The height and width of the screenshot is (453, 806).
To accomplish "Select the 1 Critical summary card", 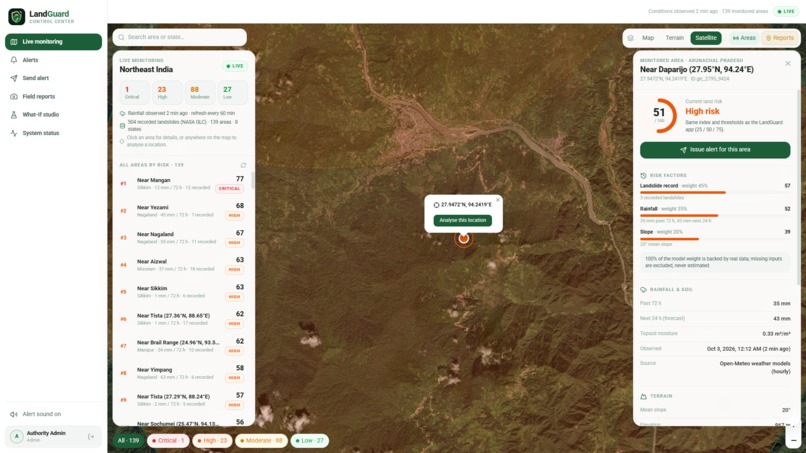I will point(134,93).
